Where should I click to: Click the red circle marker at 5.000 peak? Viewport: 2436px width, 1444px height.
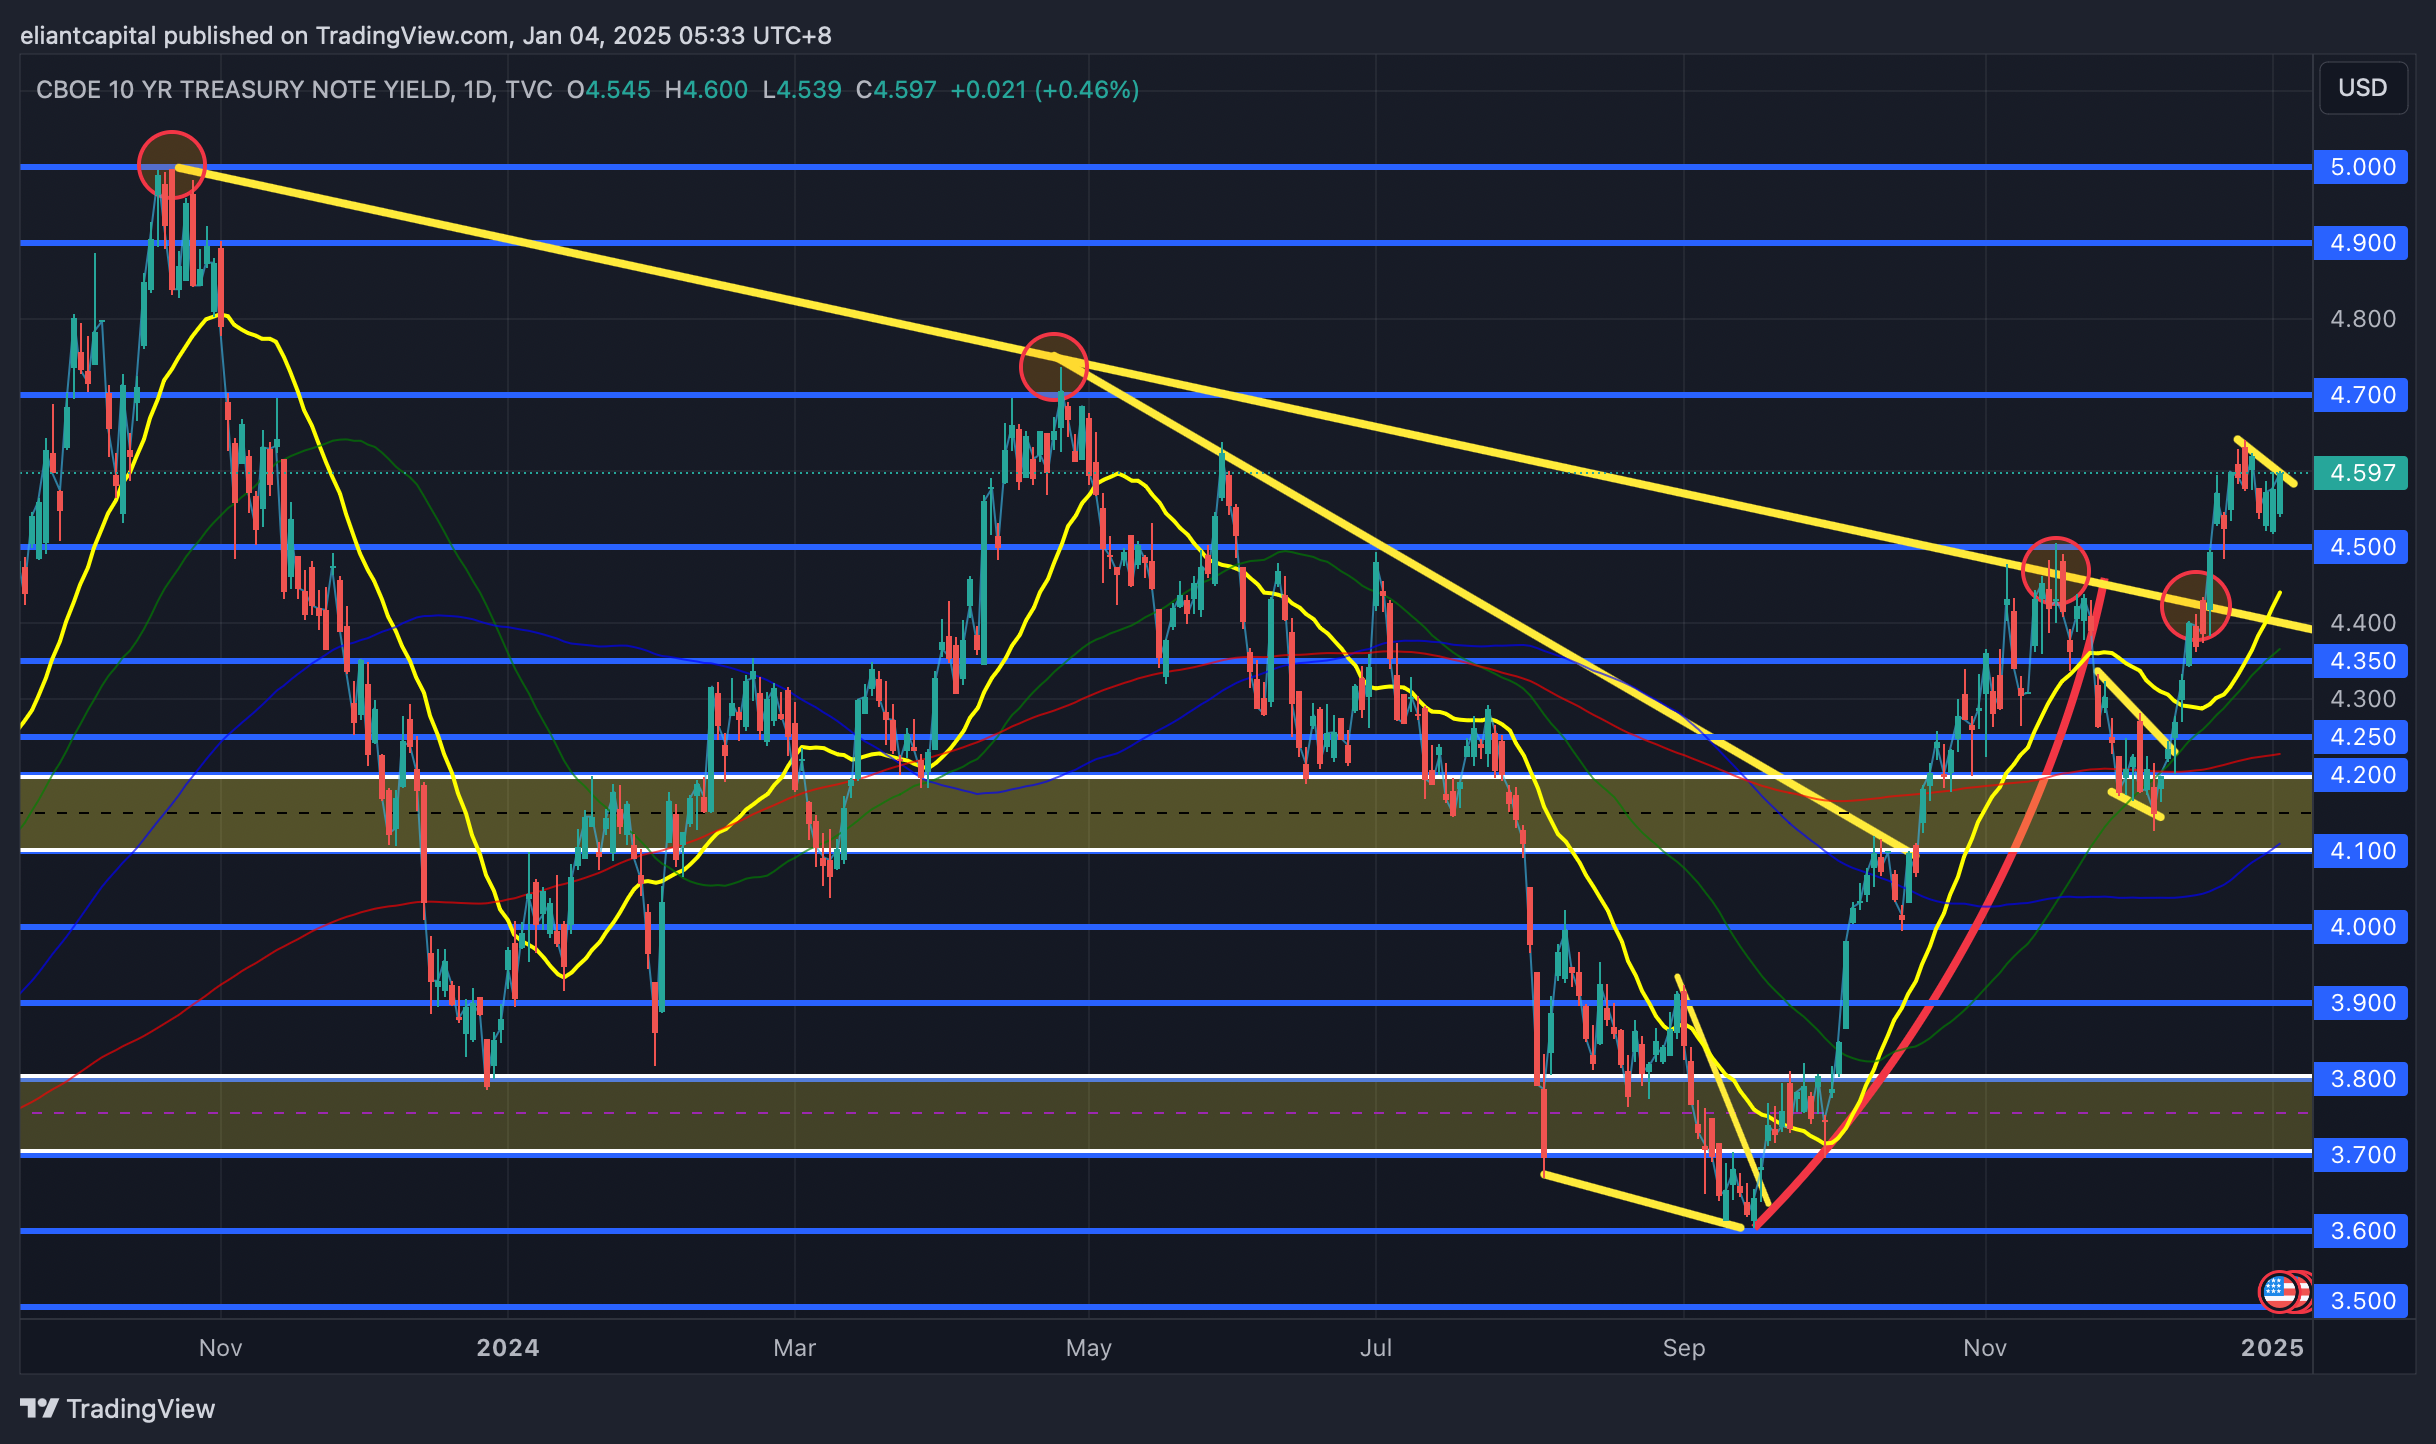coord(172,165)
